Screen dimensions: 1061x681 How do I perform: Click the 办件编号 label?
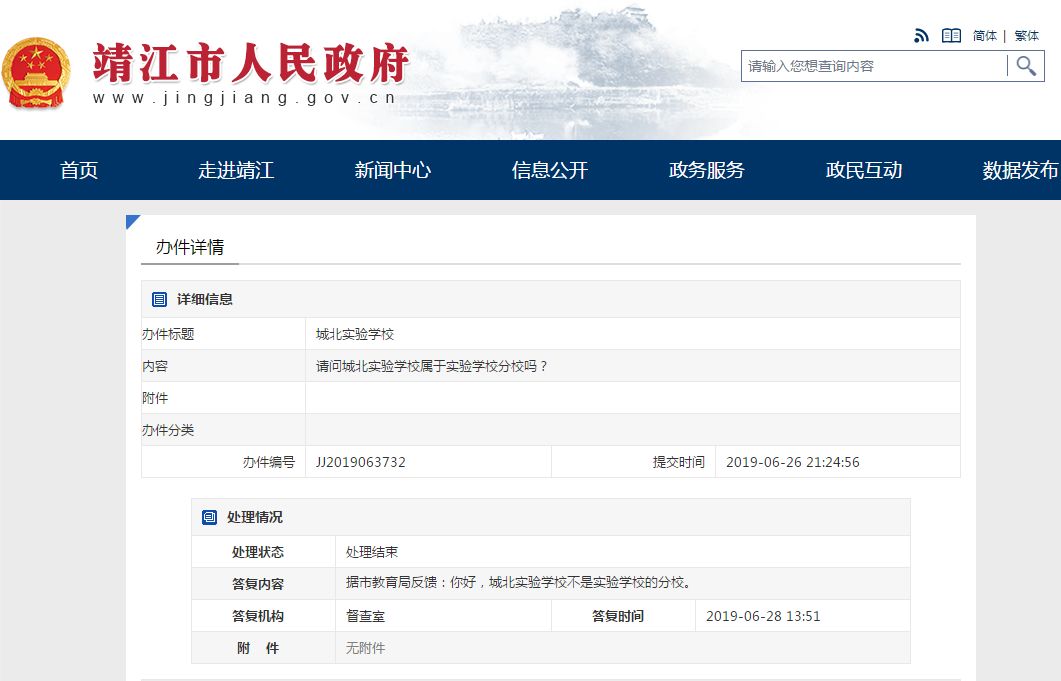pyautogui.click(x=269, y=462)
